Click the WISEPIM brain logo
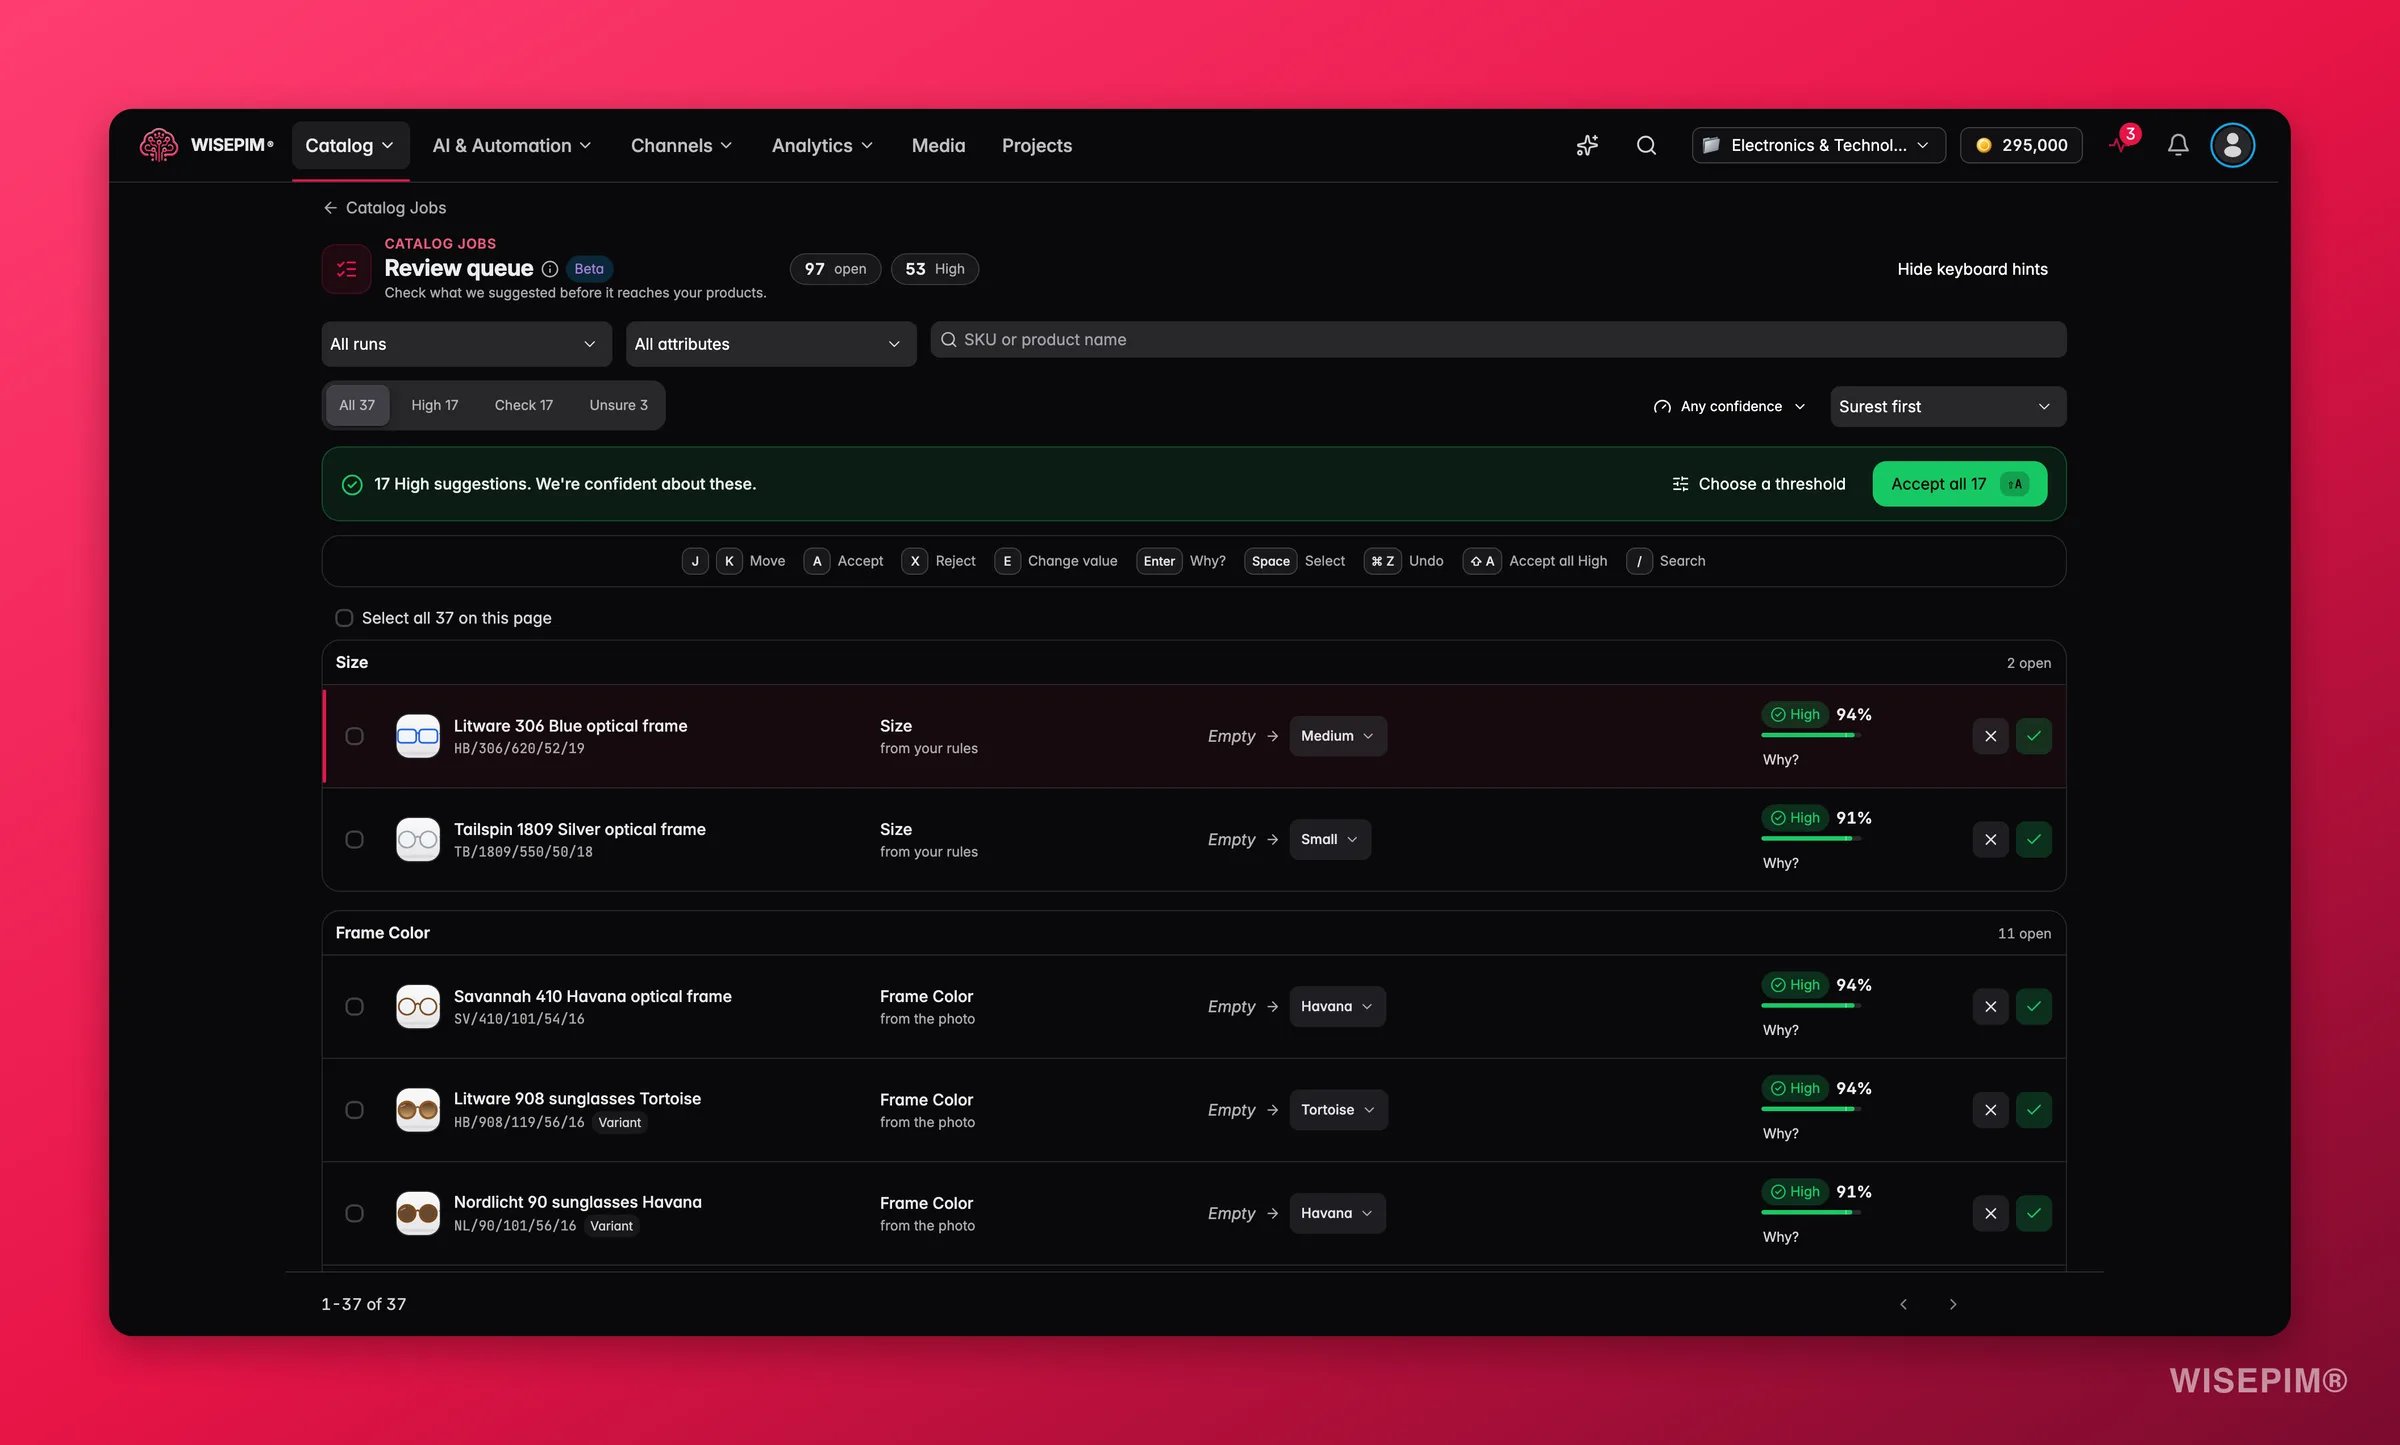The image size is (2400, 1445). pos(159,145)
